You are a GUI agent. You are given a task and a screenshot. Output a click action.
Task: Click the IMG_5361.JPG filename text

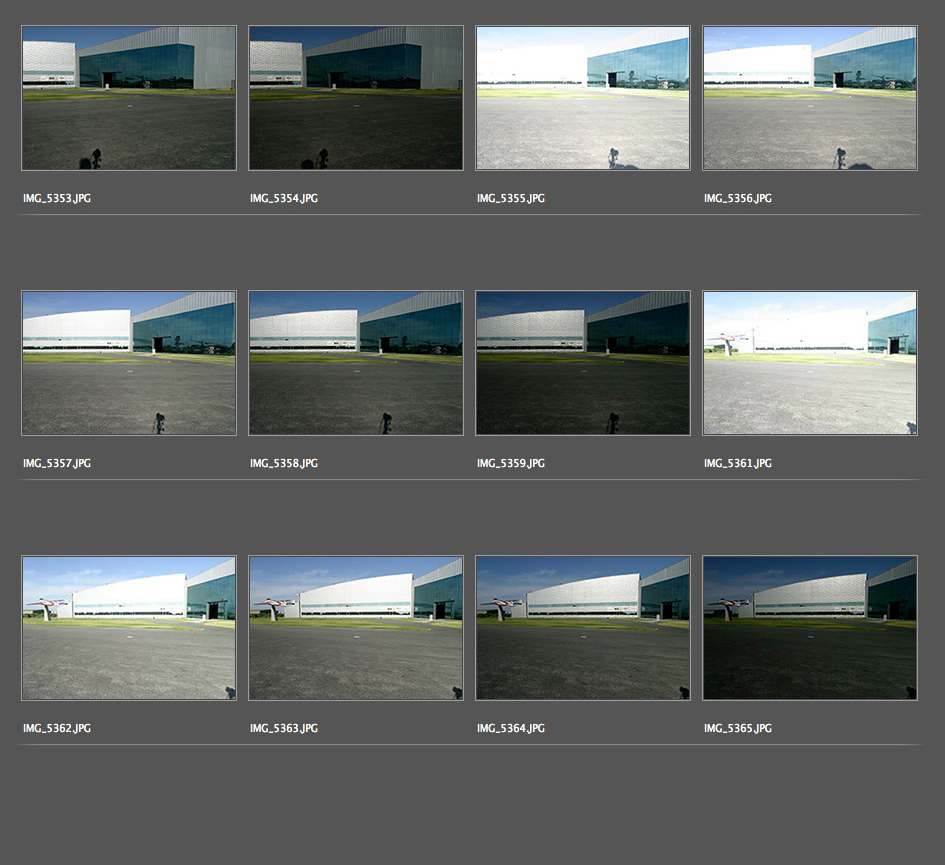pos(738,464)
